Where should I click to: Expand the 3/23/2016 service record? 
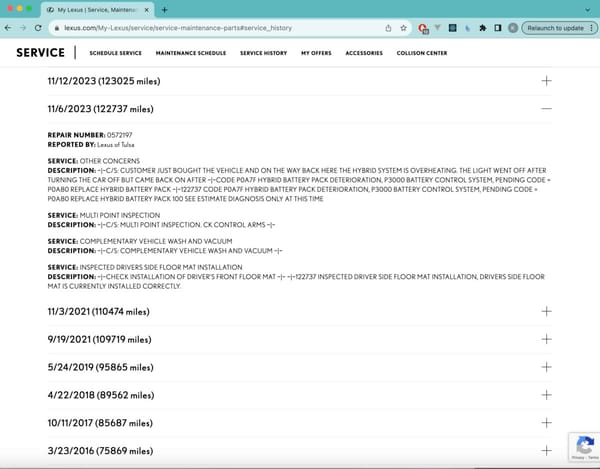coord(546,451)
